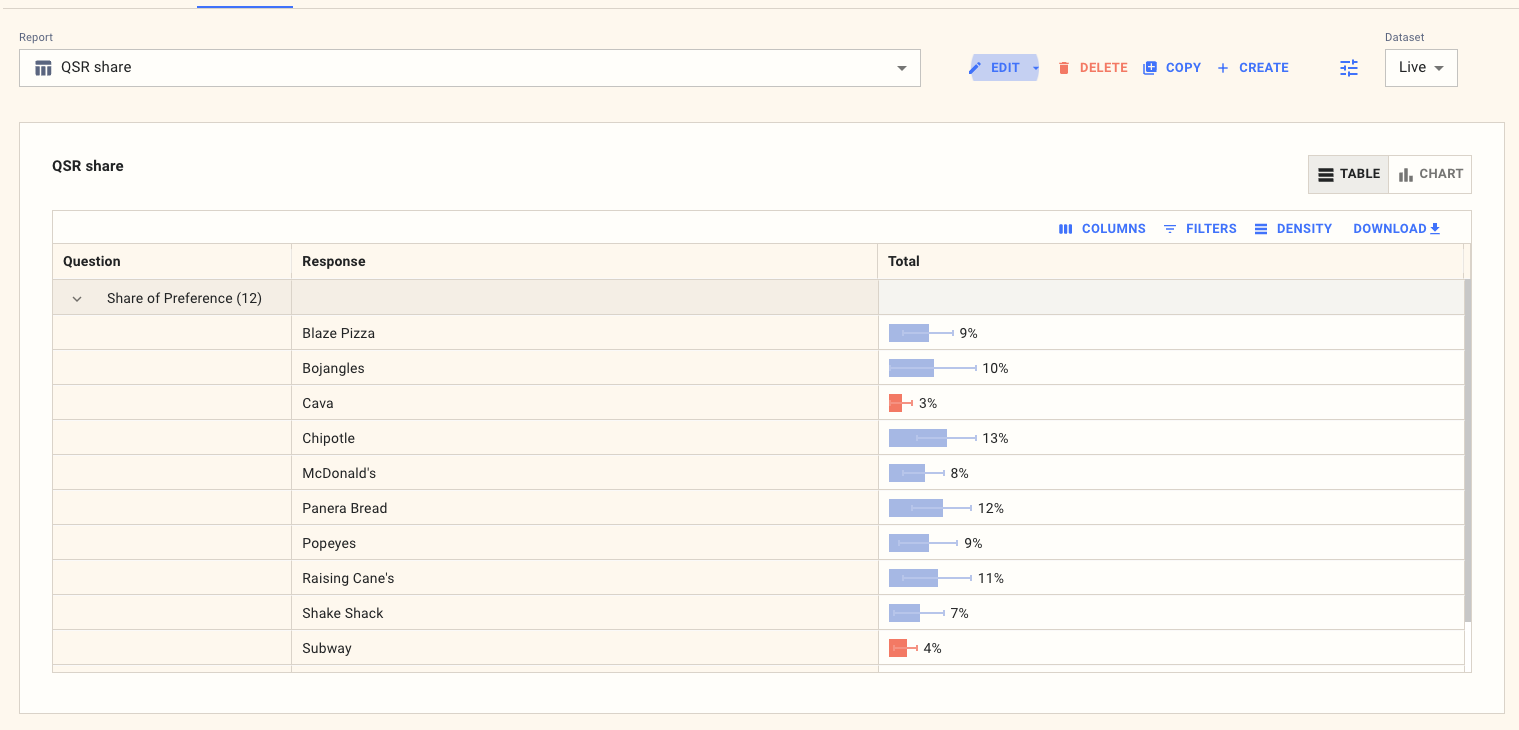Click the QSR share report title

click(88, 166)
